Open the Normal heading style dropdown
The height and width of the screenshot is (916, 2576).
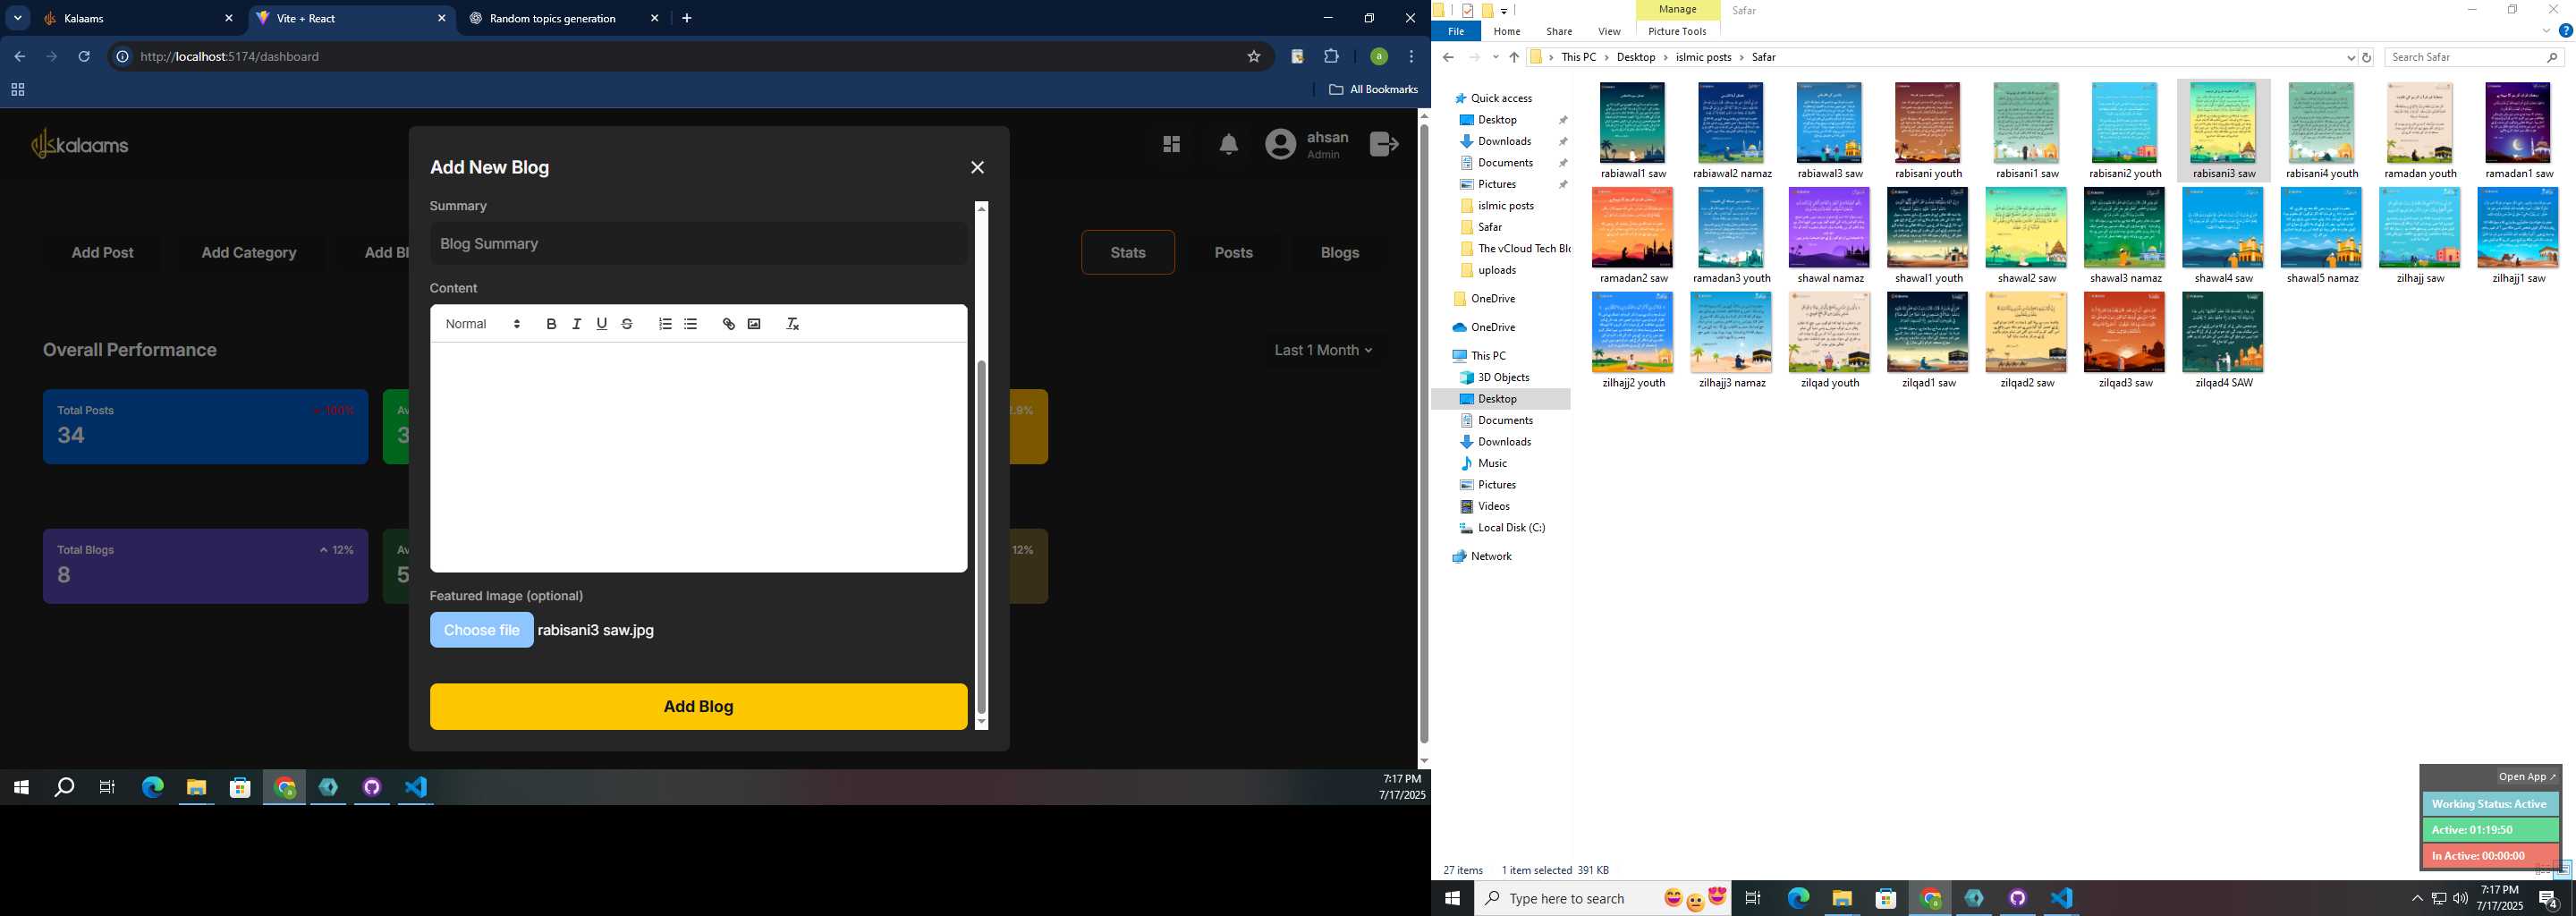click(483, 324)
